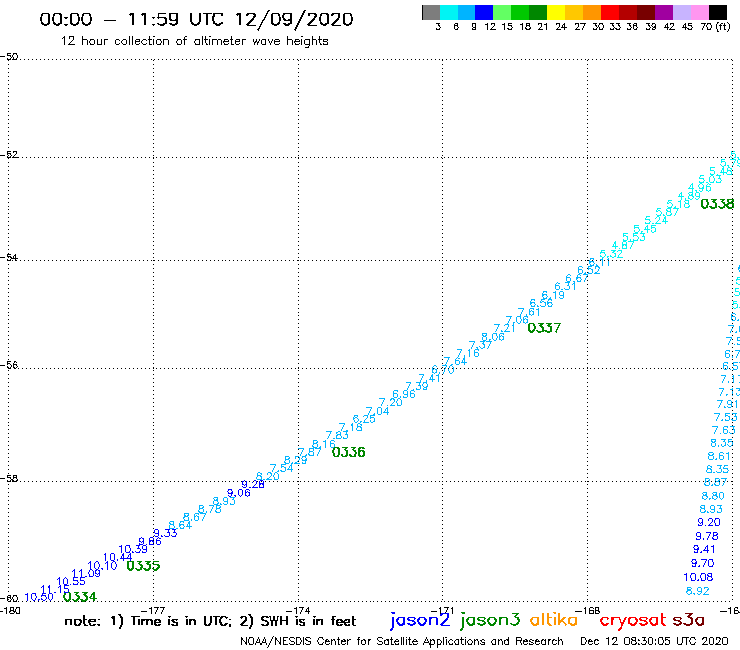
Task: Click 'NOAA/NESDIS Center for Satellite Applications and Research'
Action: point(402,641)
